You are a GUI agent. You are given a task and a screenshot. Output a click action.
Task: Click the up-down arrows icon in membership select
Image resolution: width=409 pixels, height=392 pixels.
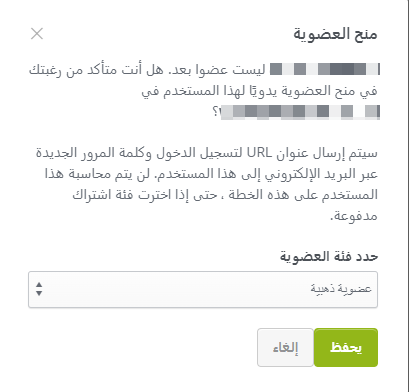pos(39,289)
